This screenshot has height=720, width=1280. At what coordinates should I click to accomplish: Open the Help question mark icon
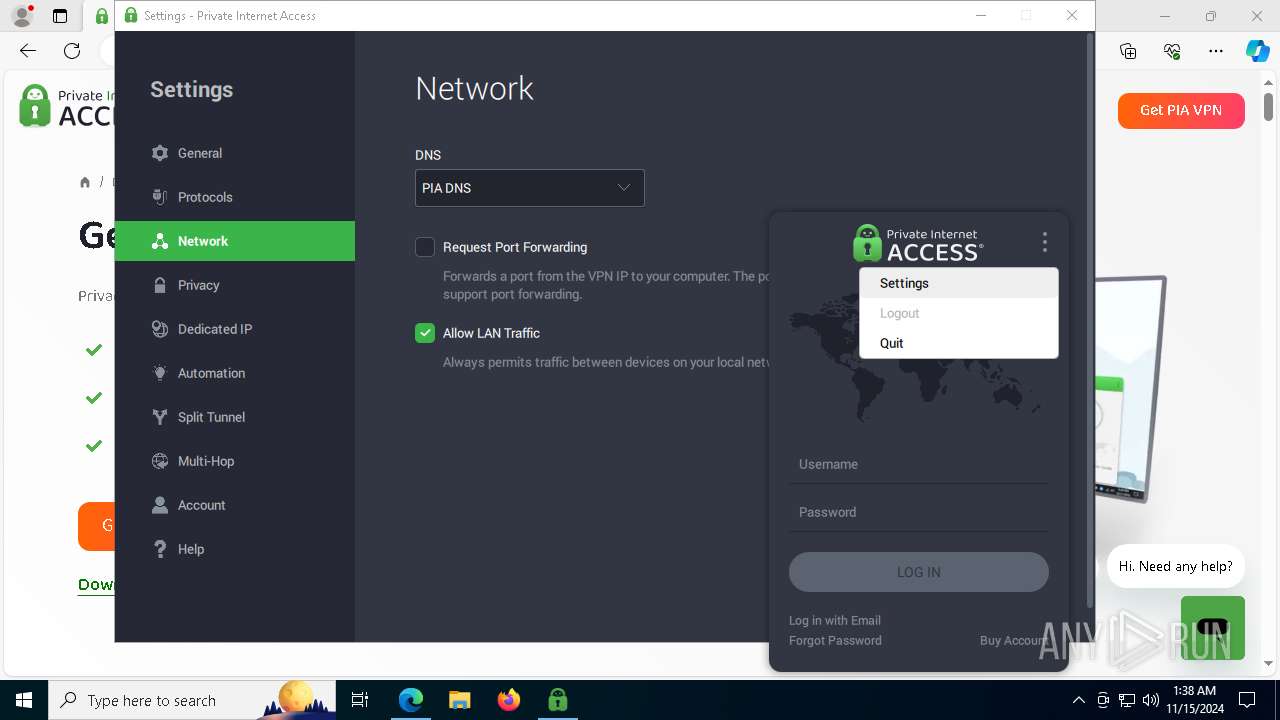tap(160, 549)
